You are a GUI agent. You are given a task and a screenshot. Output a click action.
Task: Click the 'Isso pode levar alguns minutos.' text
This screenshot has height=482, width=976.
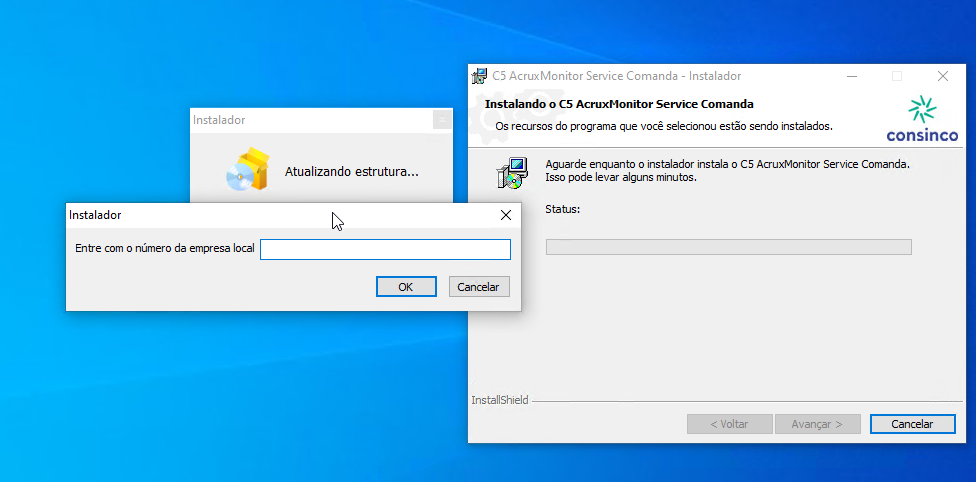[x=621, y=177]
